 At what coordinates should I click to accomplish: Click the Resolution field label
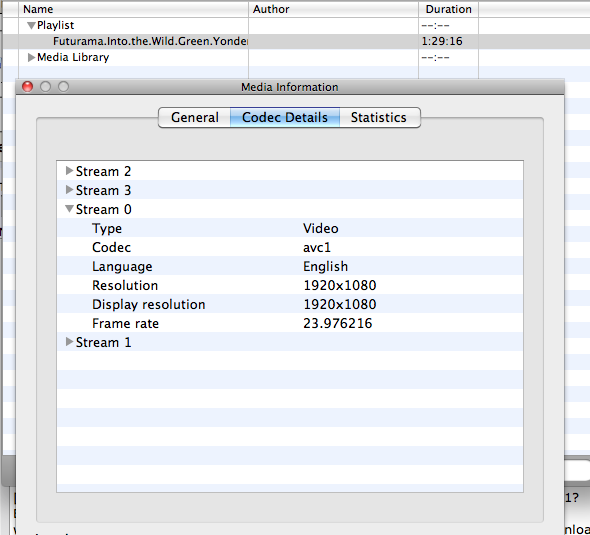click(x=125, y=285)
